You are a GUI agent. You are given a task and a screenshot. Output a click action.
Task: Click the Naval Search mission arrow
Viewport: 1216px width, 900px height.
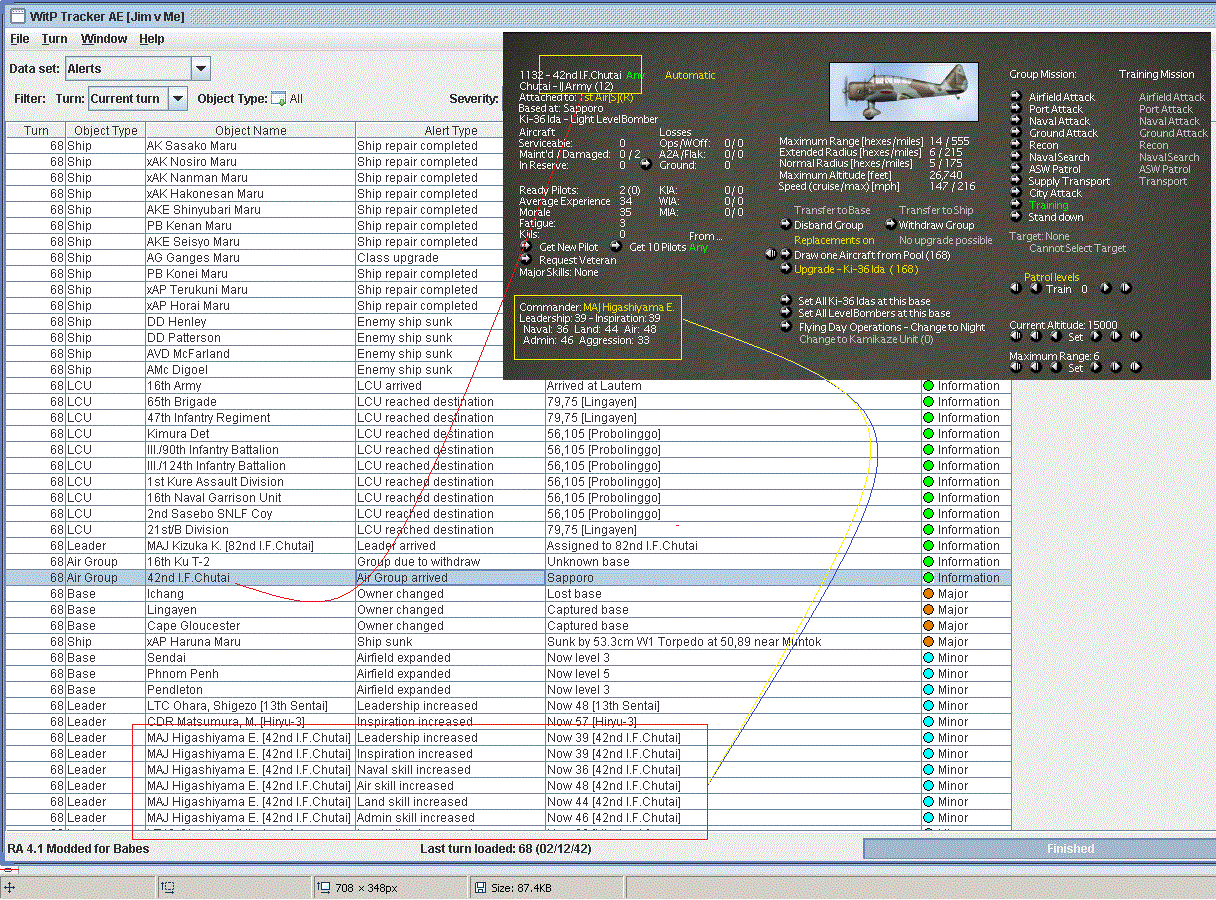pos(1016,157)
